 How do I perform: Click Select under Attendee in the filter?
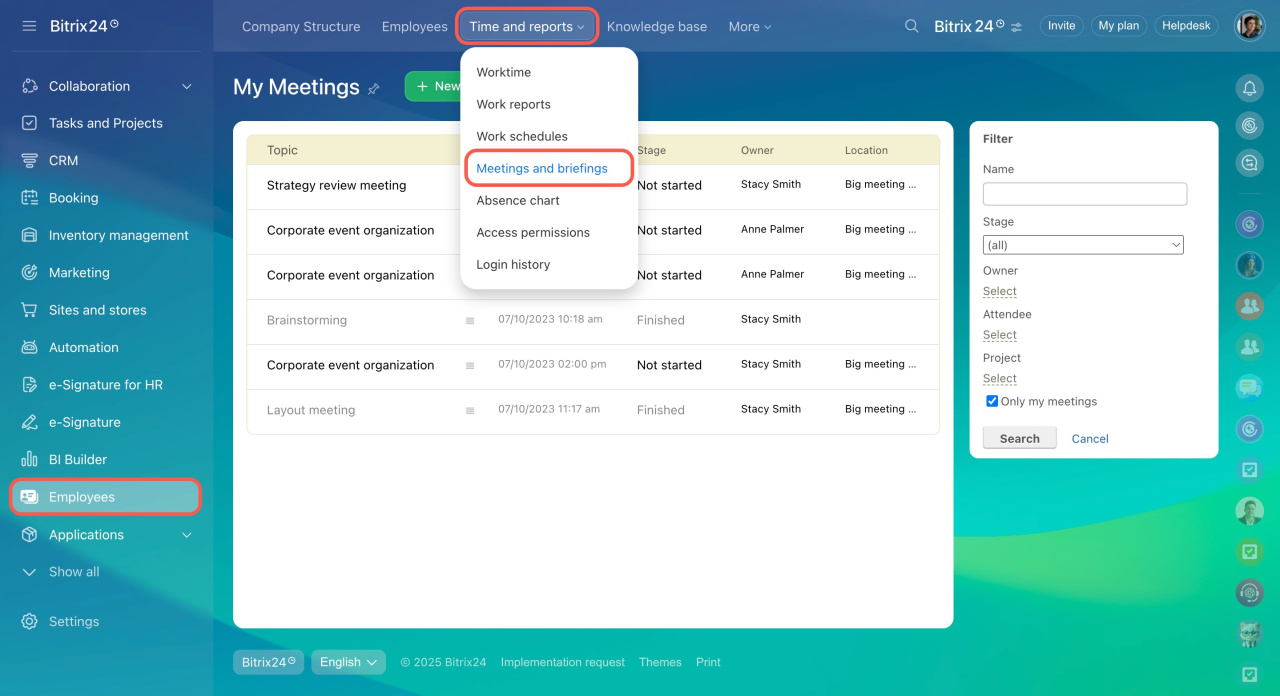[1000, 335]
